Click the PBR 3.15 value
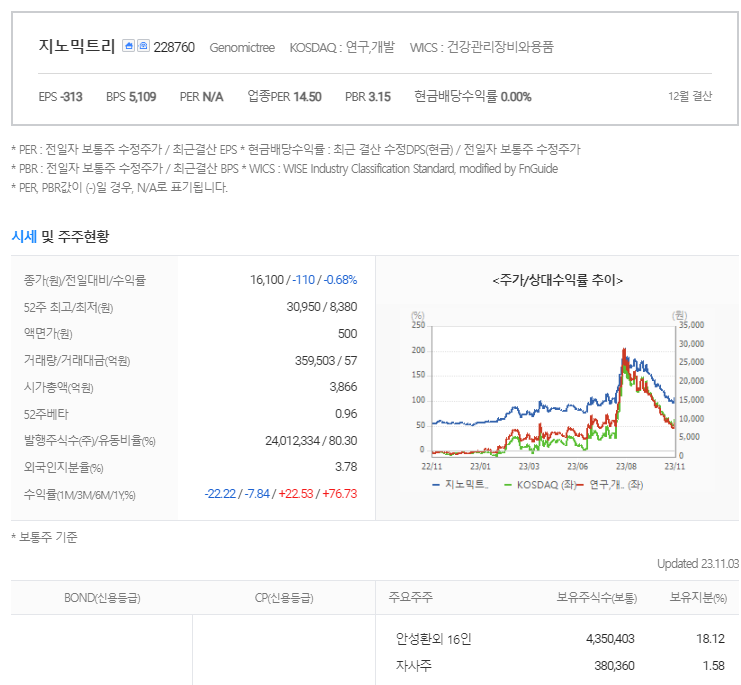Image resolution: width=741 pixels, height=685 pixels. coord(368,97)
